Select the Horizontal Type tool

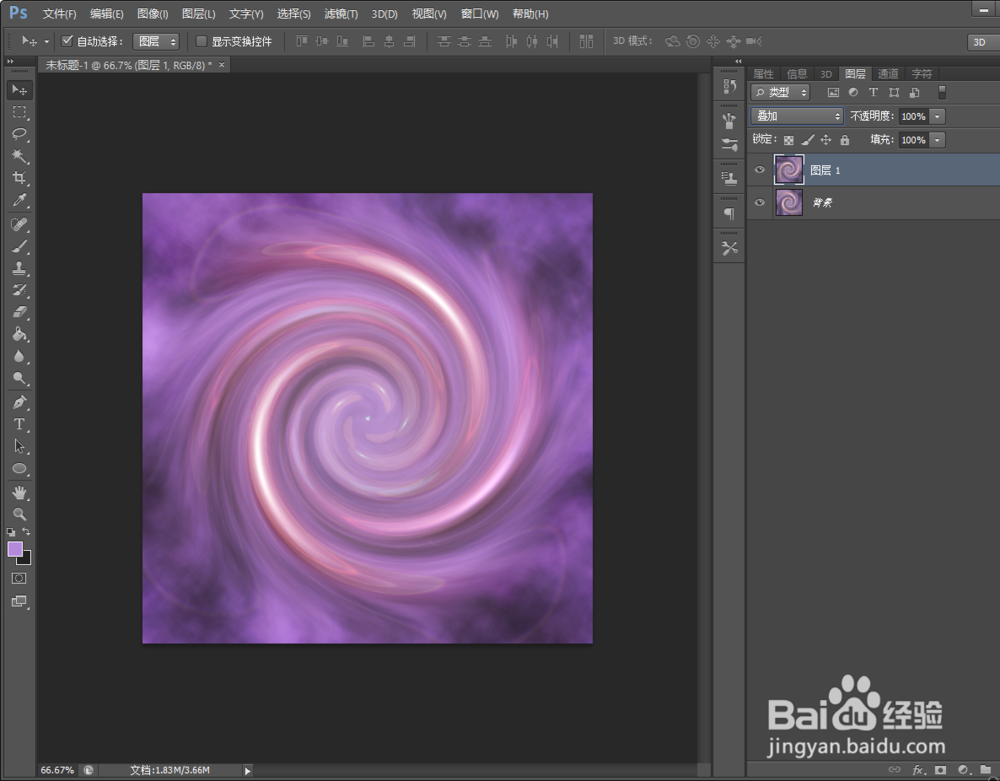click(x=20, y=424)
